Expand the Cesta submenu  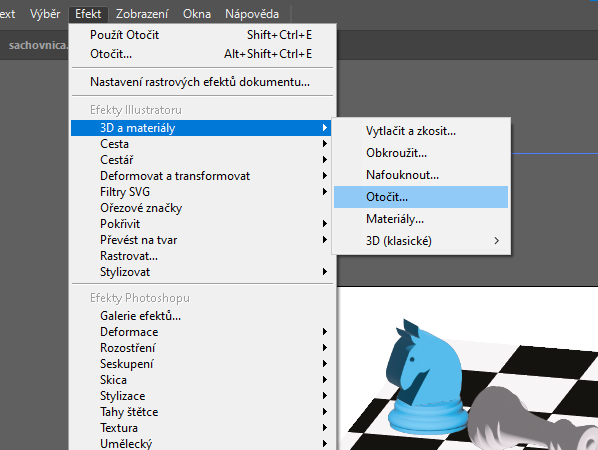click(x=201, y=144)
